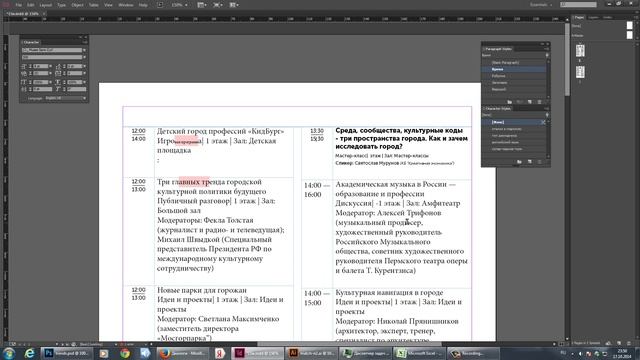Click the horizontal scale icon
Screen dimensions: 640x360
(58, 82)
